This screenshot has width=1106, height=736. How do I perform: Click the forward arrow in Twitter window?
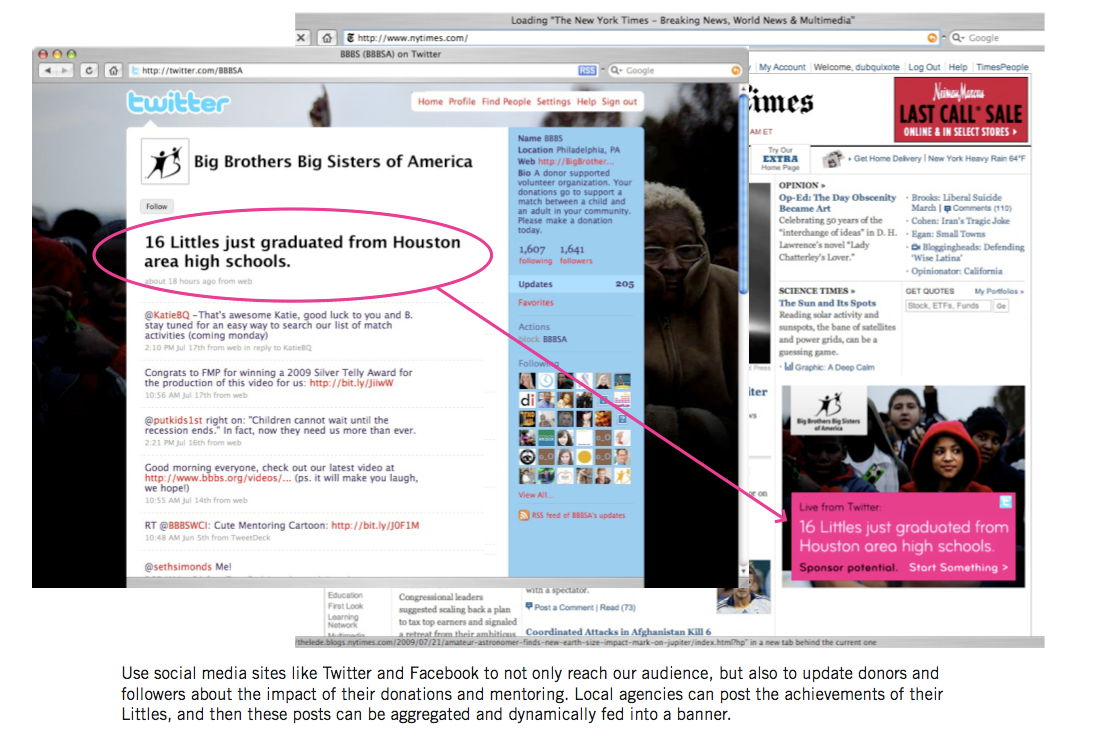[63, 71]
